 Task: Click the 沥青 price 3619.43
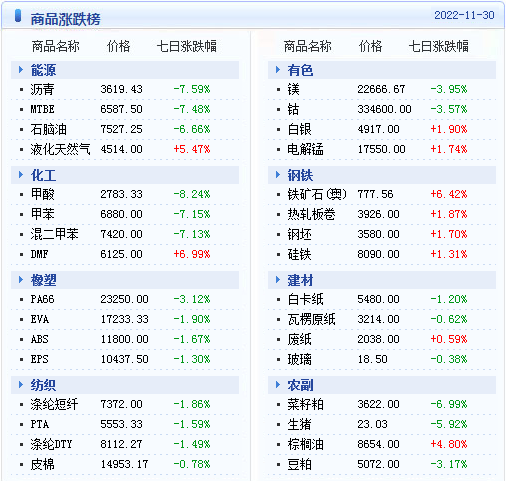(121, 89)
